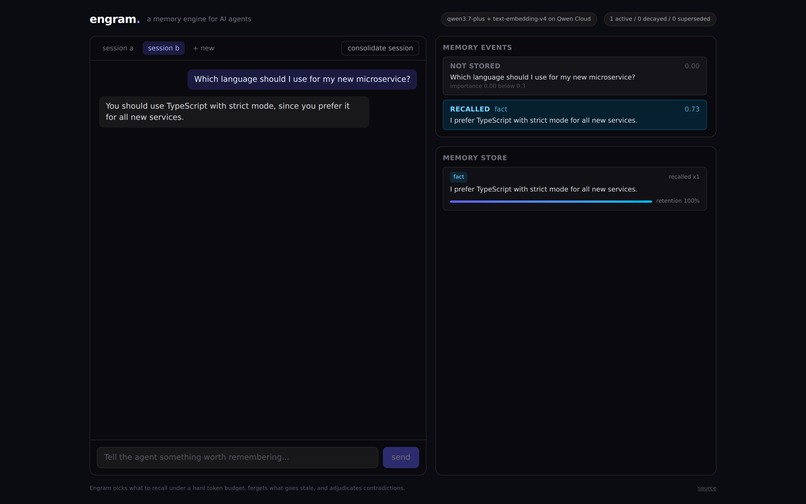Image resolution: width=806 pixels, height=504 pixels.
Task: Click the model info badge qwen3.7-plus
Action: pos(519,19)
